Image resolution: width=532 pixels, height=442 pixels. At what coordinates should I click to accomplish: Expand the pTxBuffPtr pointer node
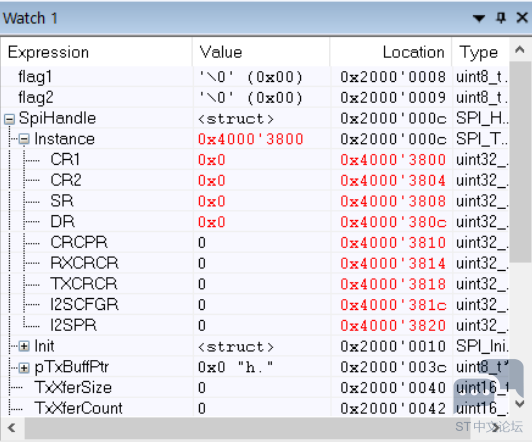24,367
